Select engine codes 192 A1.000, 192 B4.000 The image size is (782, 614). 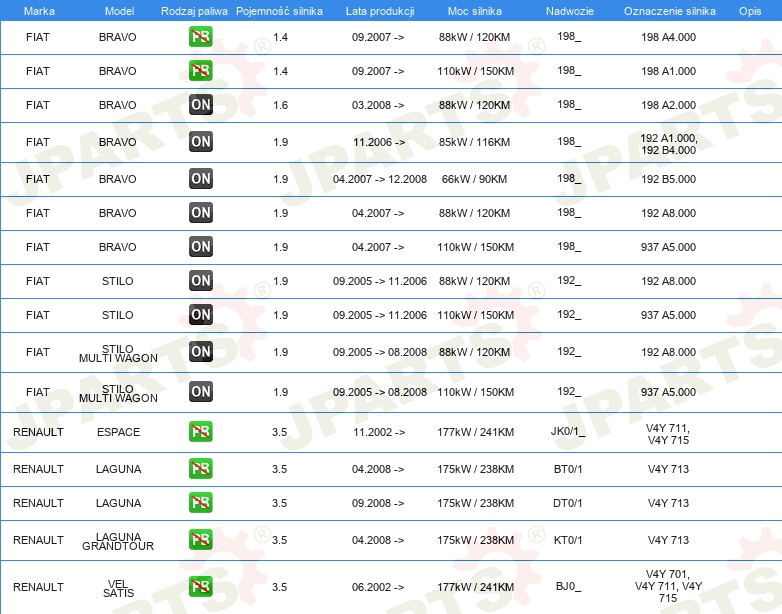click(x=668, y=144)
